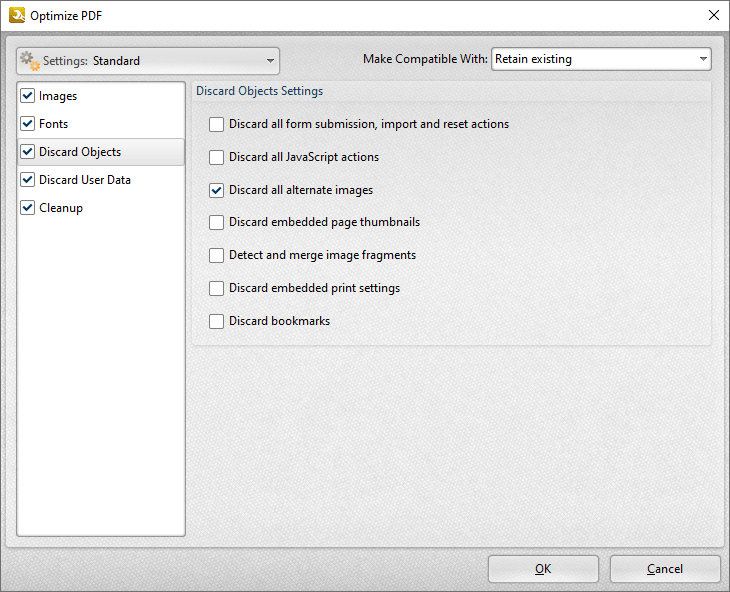Uncheck the Fonts checkbox
The width and height of the screenshot is (730, 592).
coord(27,124)
